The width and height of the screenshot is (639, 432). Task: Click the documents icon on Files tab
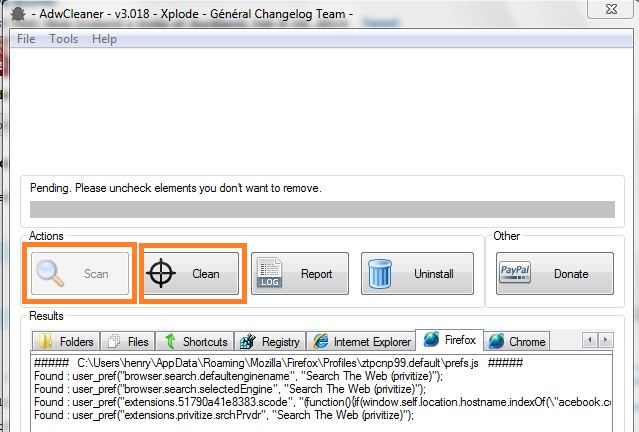coord(114,341)
